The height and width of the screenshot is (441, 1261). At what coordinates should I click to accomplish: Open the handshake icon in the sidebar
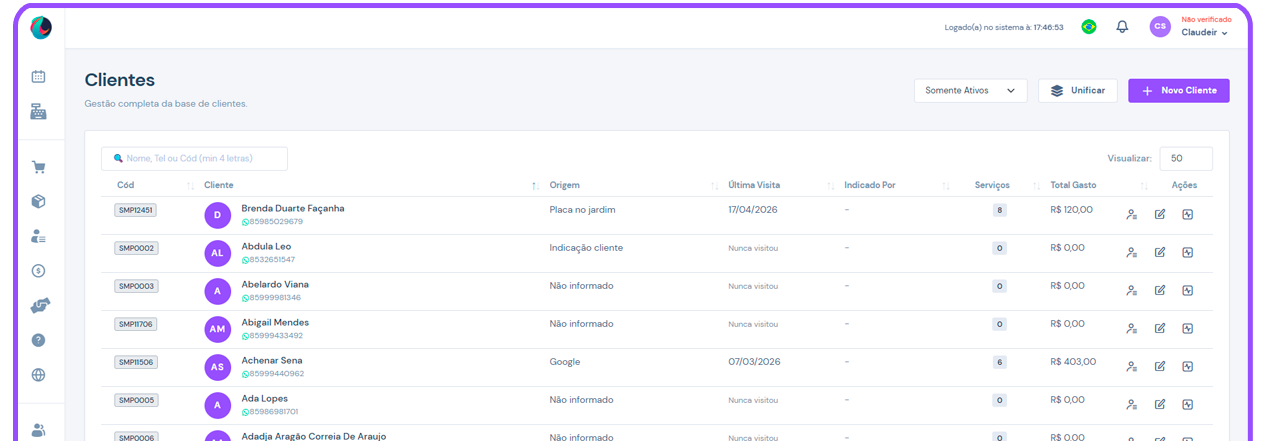[40, 305]
